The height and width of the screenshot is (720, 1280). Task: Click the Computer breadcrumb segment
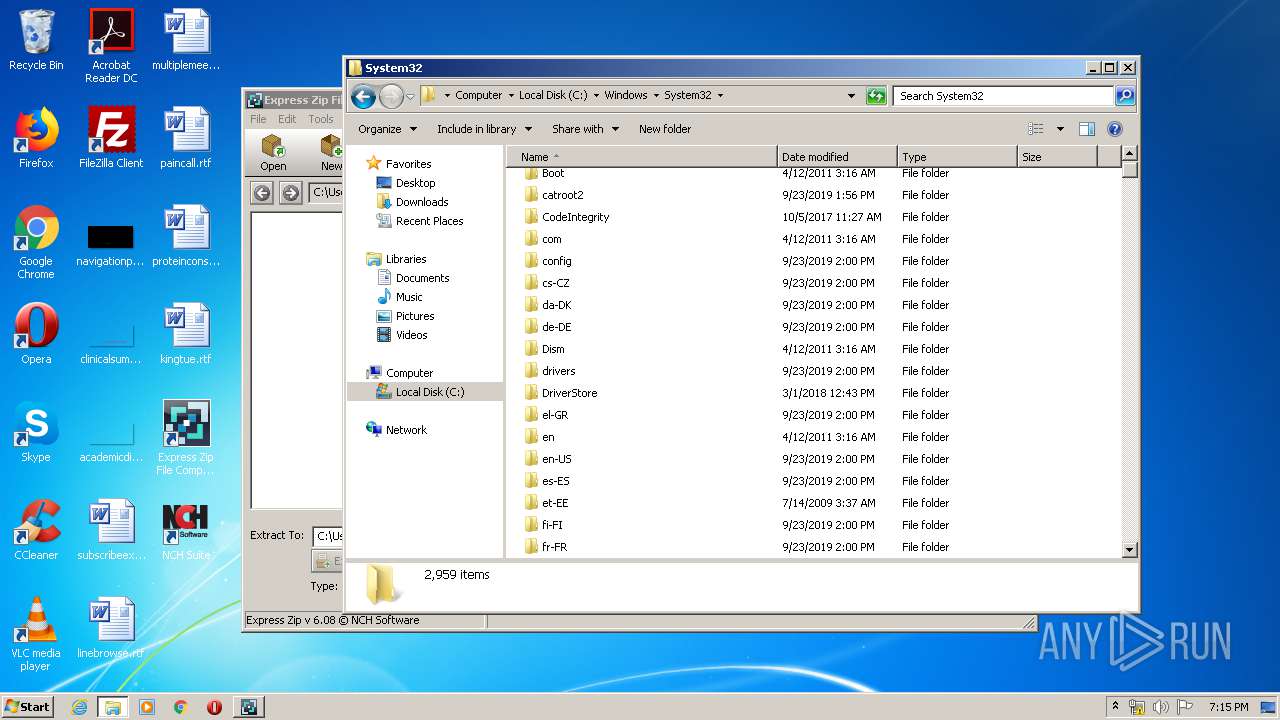click(x=479, y=96)
